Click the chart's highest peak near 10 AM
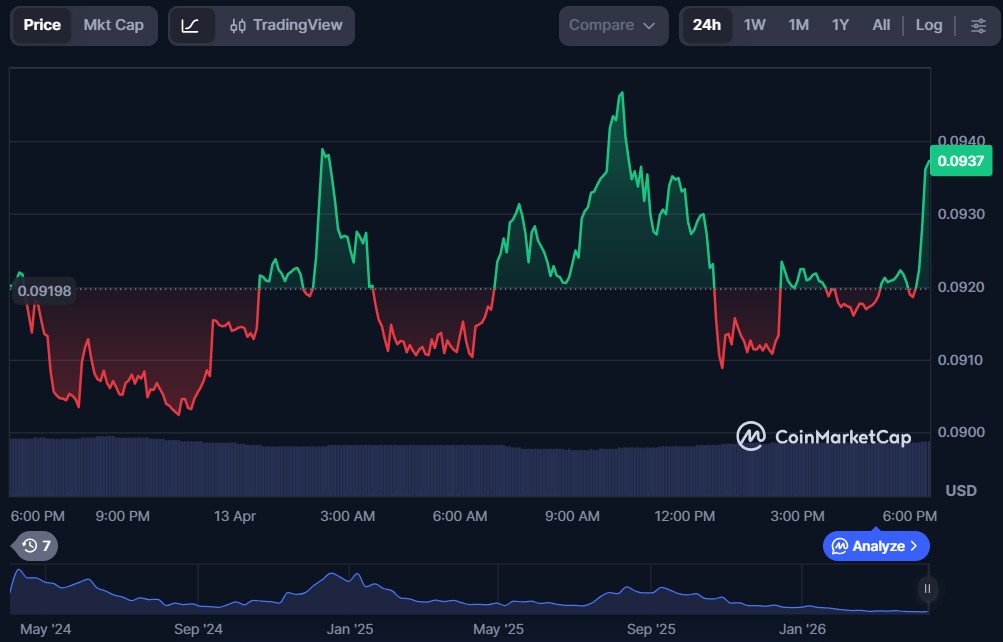This screenshot has height=642, width=1003. 621,93
